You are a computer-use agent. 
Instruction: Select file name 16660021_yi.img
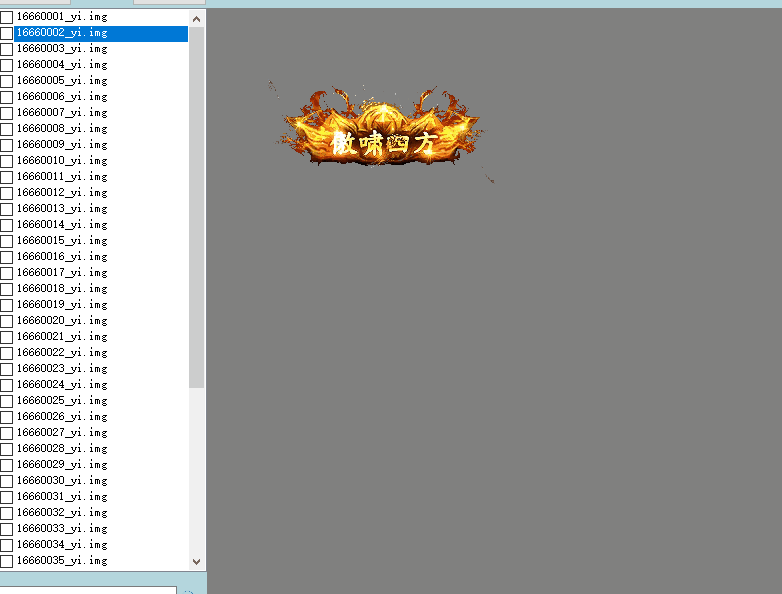62,337
